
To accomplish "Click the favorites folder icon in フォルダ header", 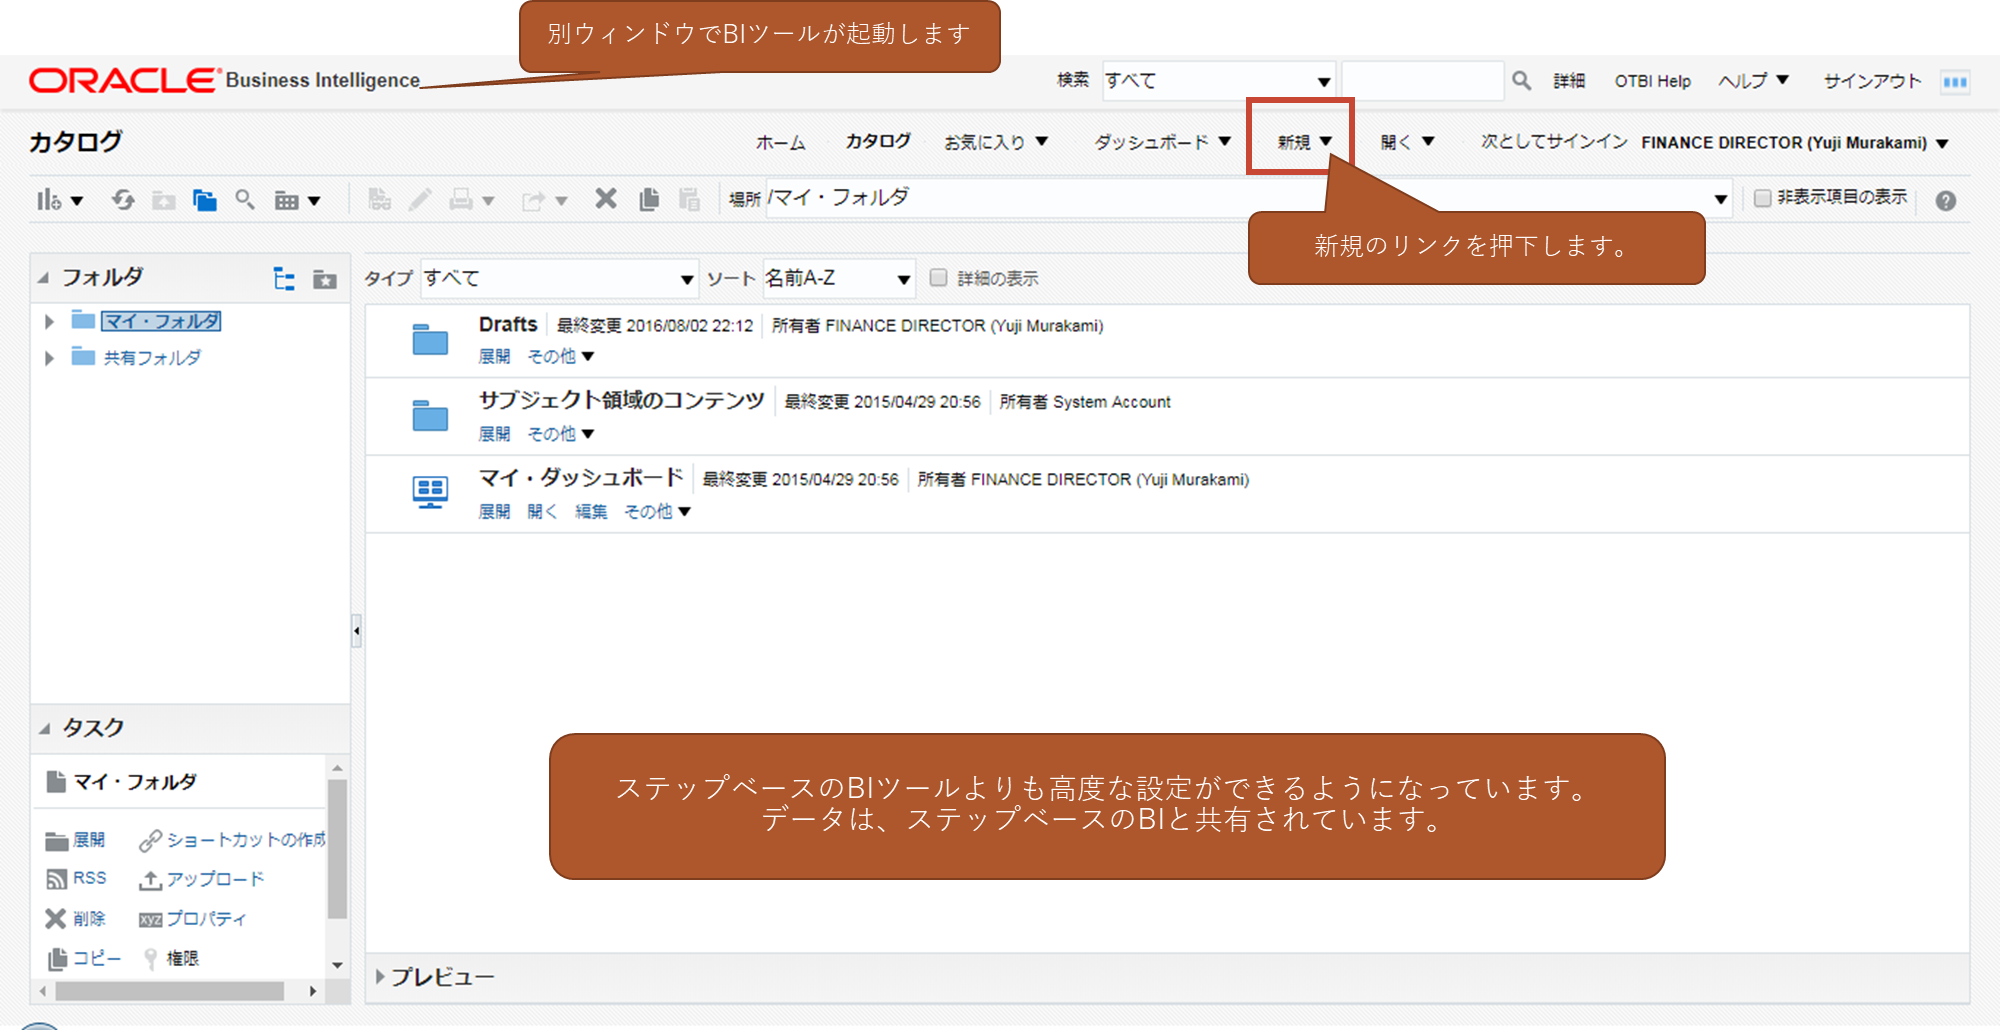I will pos(325,279).
